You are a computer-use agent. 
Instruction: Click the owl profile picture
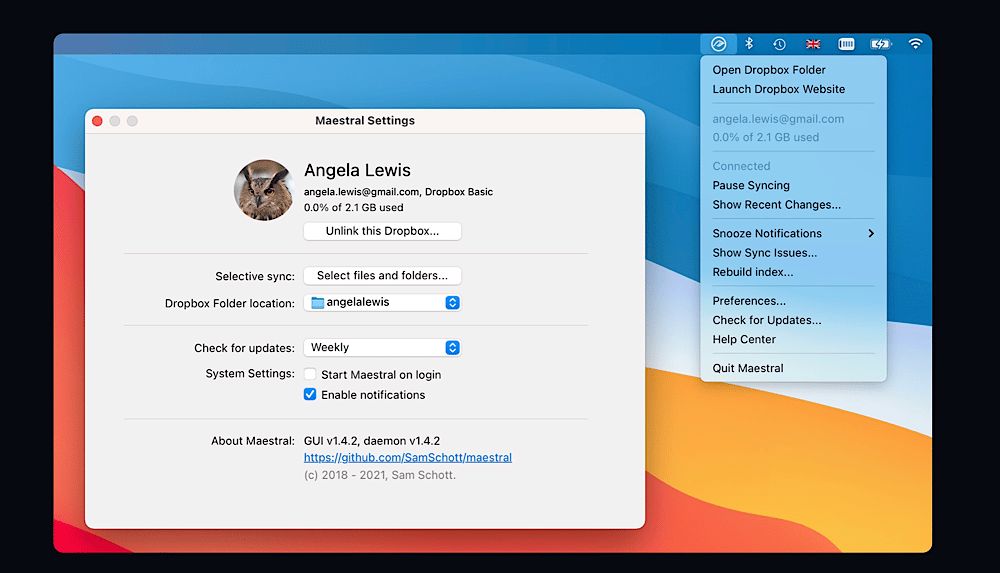pyautogui.click(x=263, y=190)
